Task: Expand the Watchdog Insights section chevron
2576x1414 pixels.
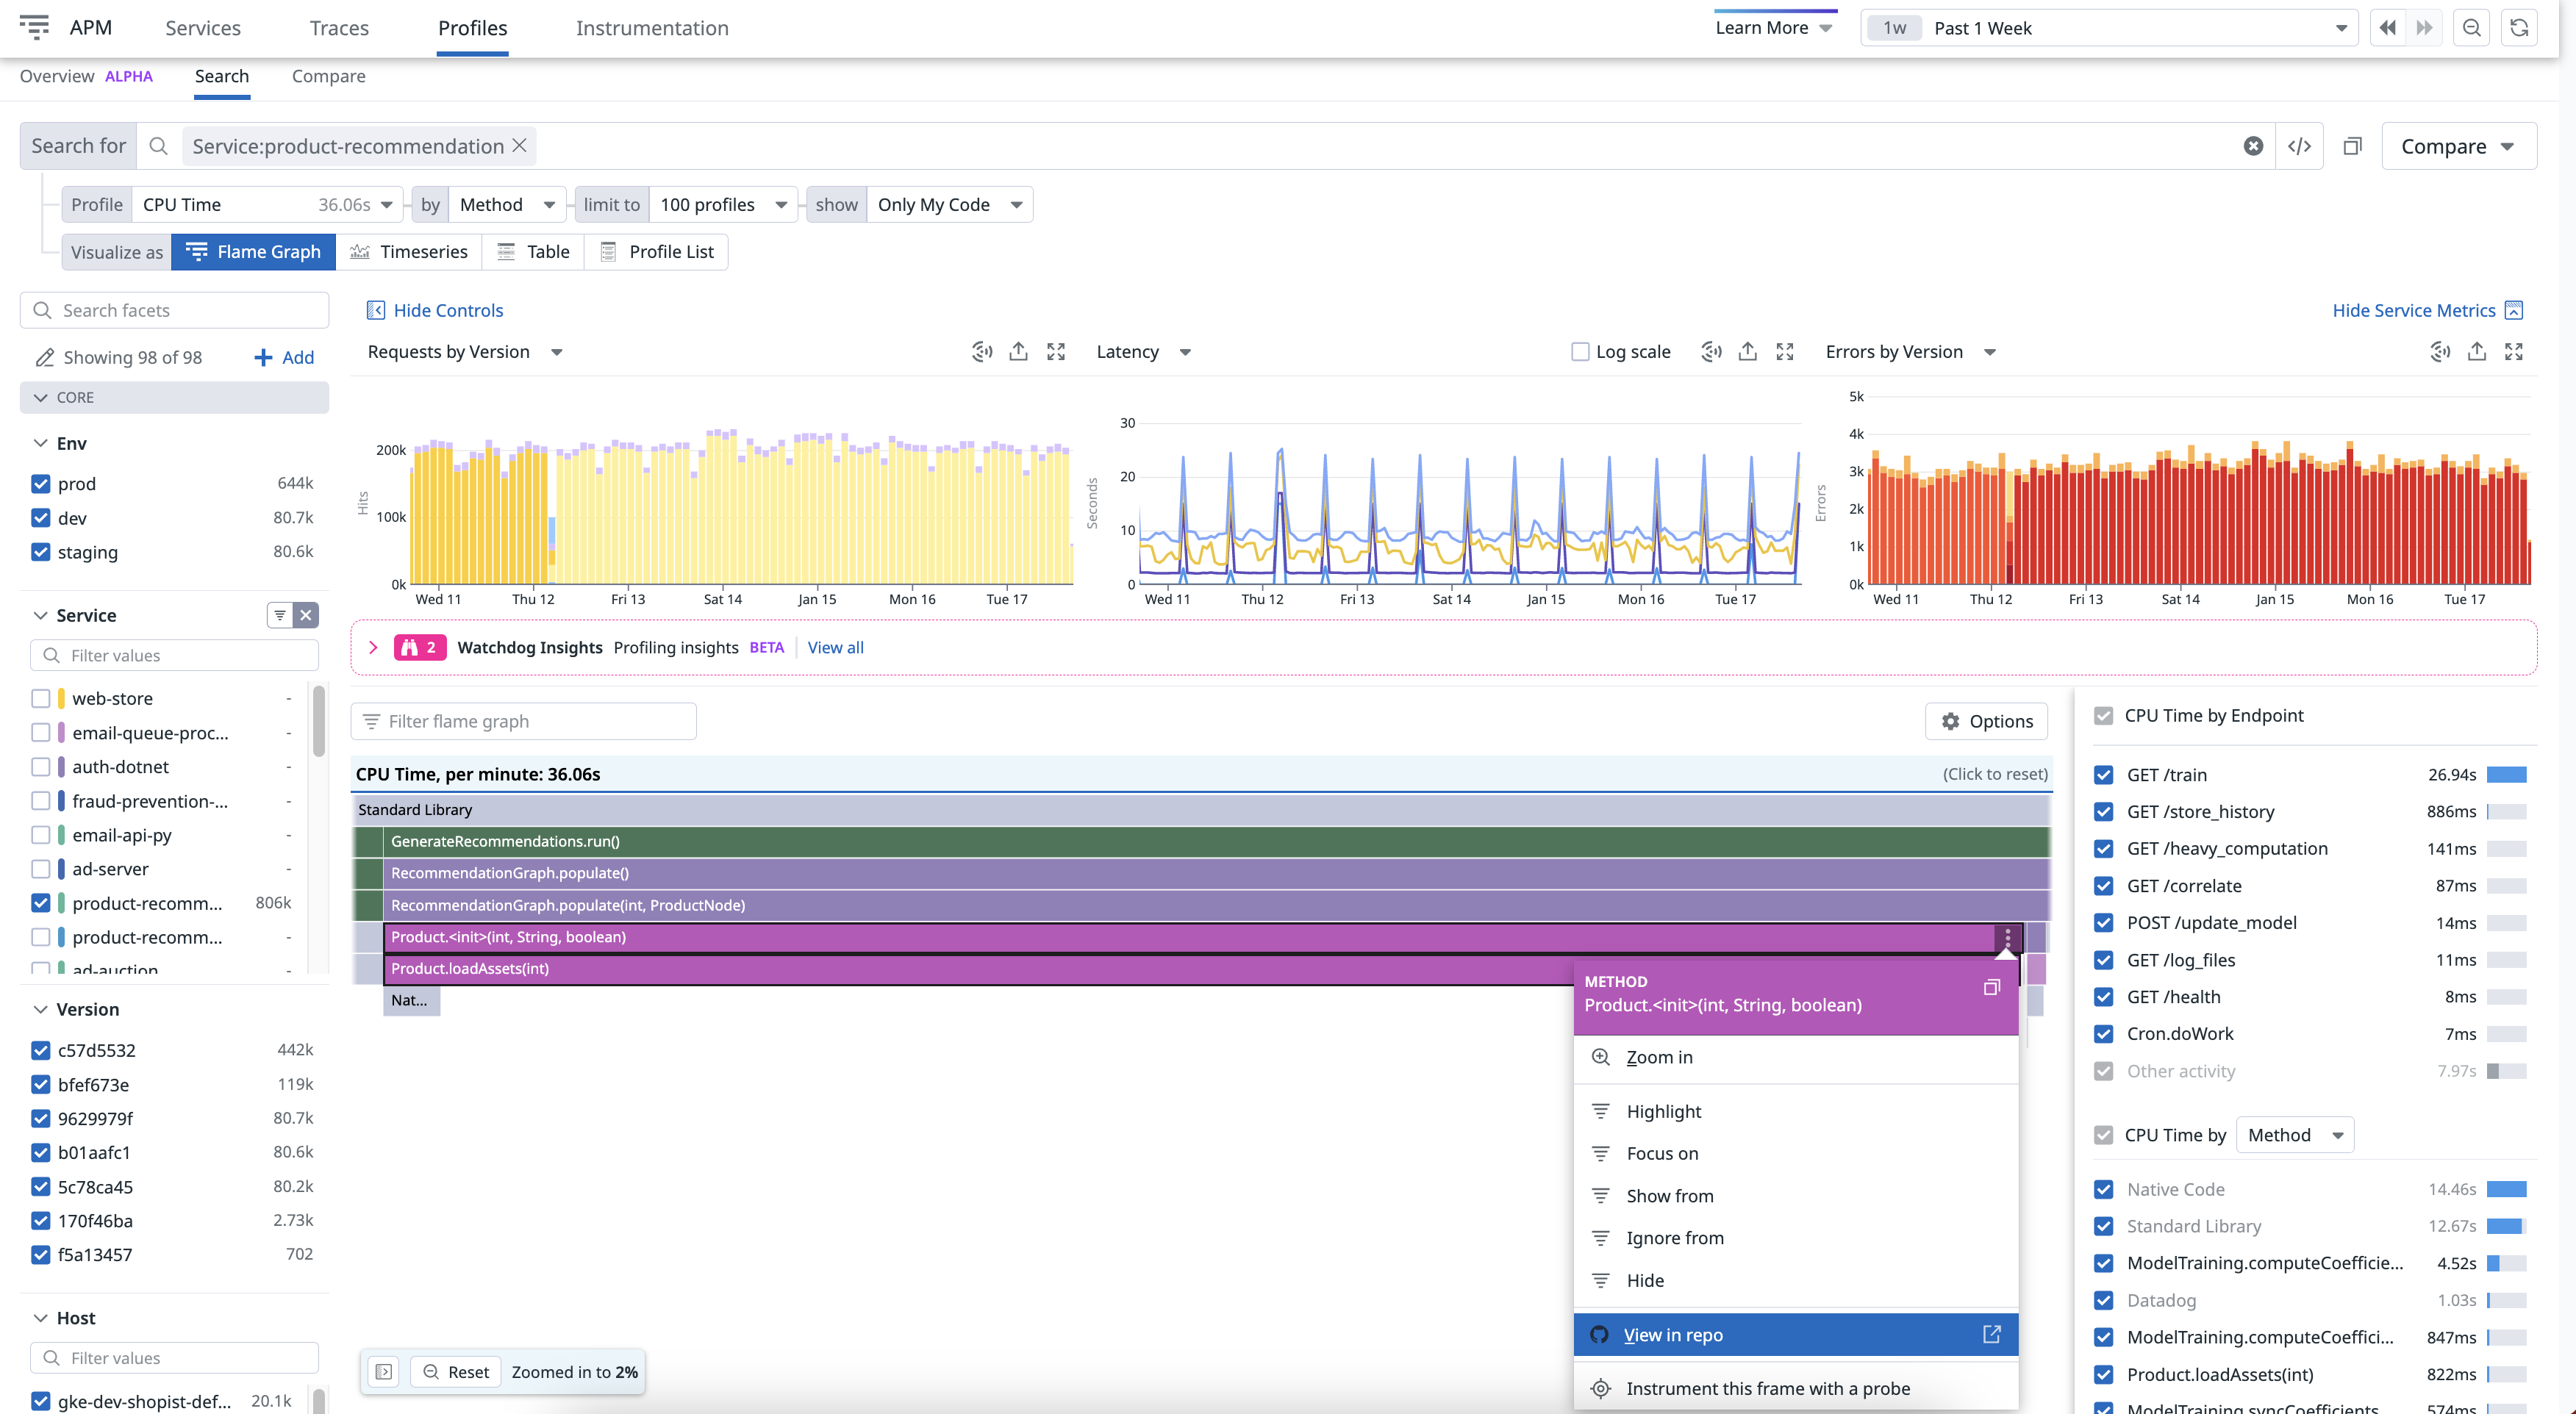Action: point(373,648)
